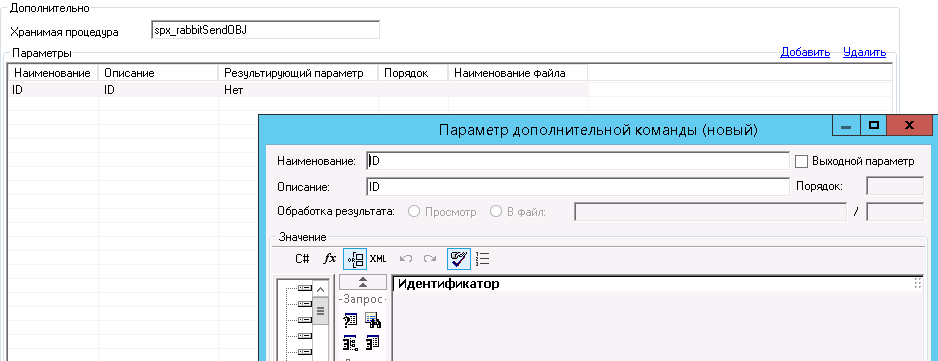
Task: Select the query question-mark table icon
Action: coord(350,321)
